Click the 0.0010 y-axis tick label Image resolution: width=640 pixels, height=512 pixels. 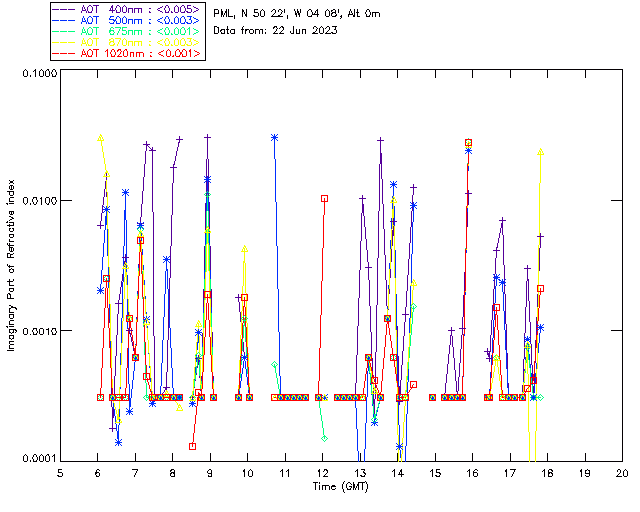point(39,331)
